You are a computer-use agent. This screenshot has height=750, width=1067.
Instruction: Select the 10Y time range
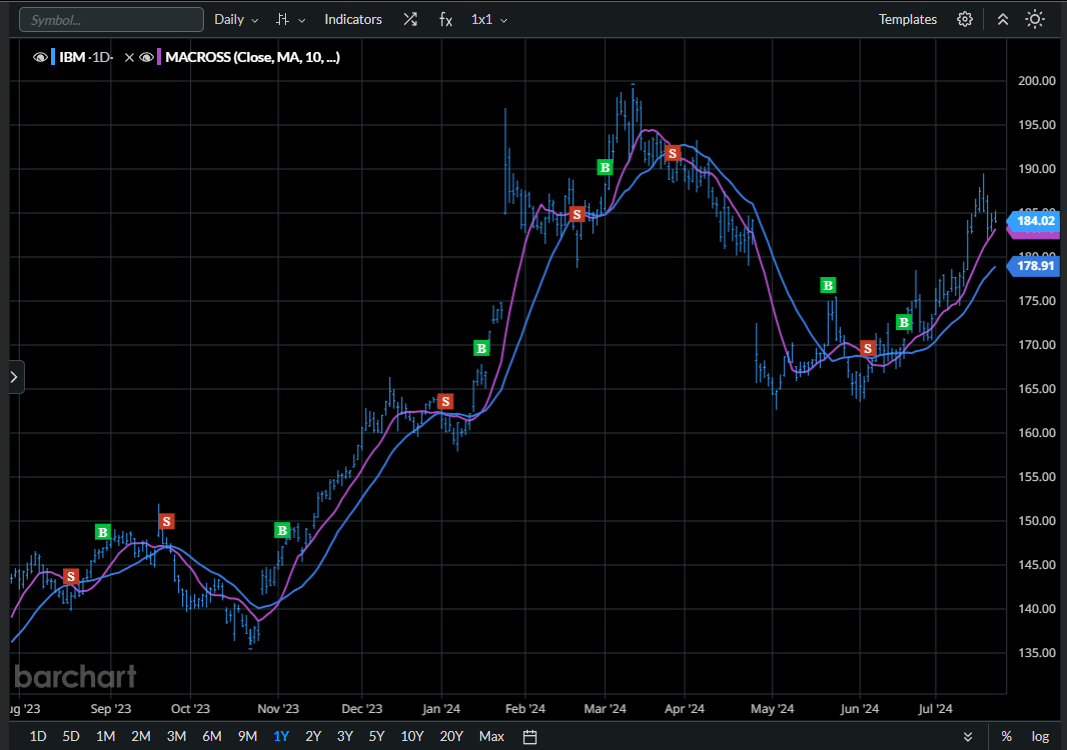(x=412, y=736)
